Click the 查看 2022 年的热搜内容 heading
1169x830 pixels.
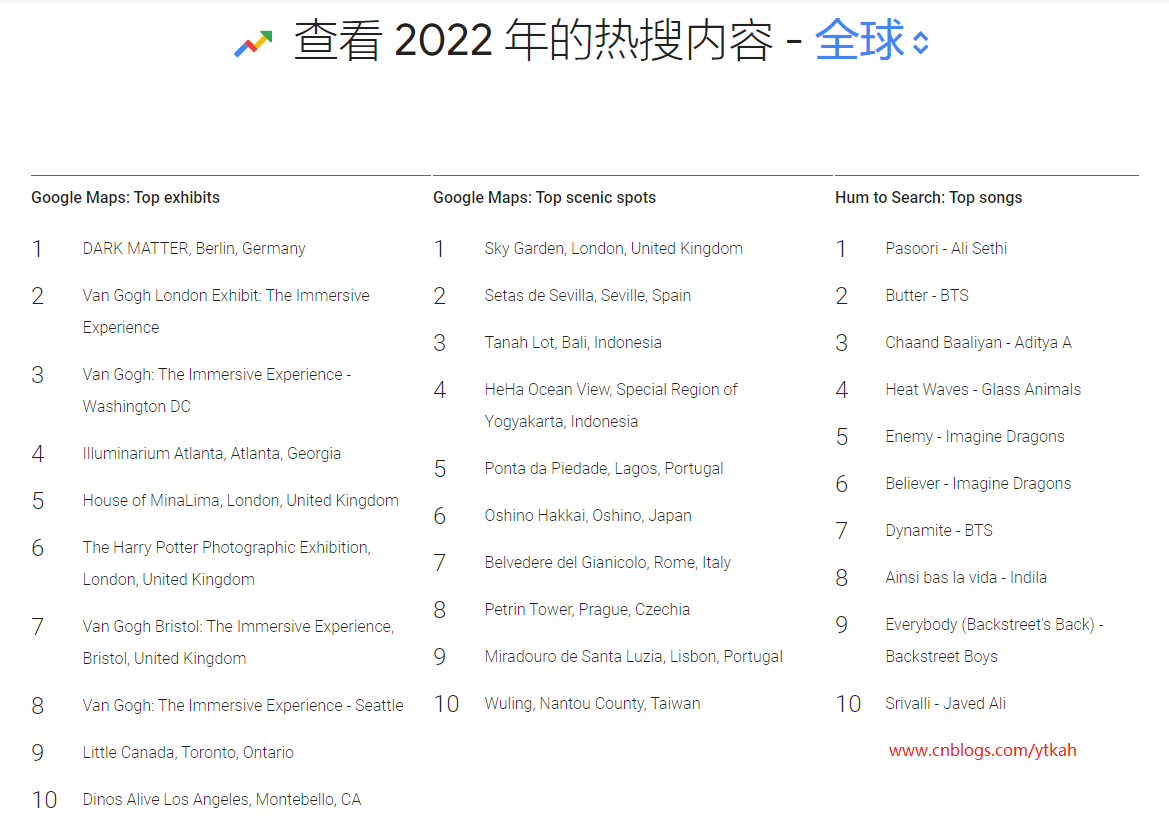coord(534,40)
